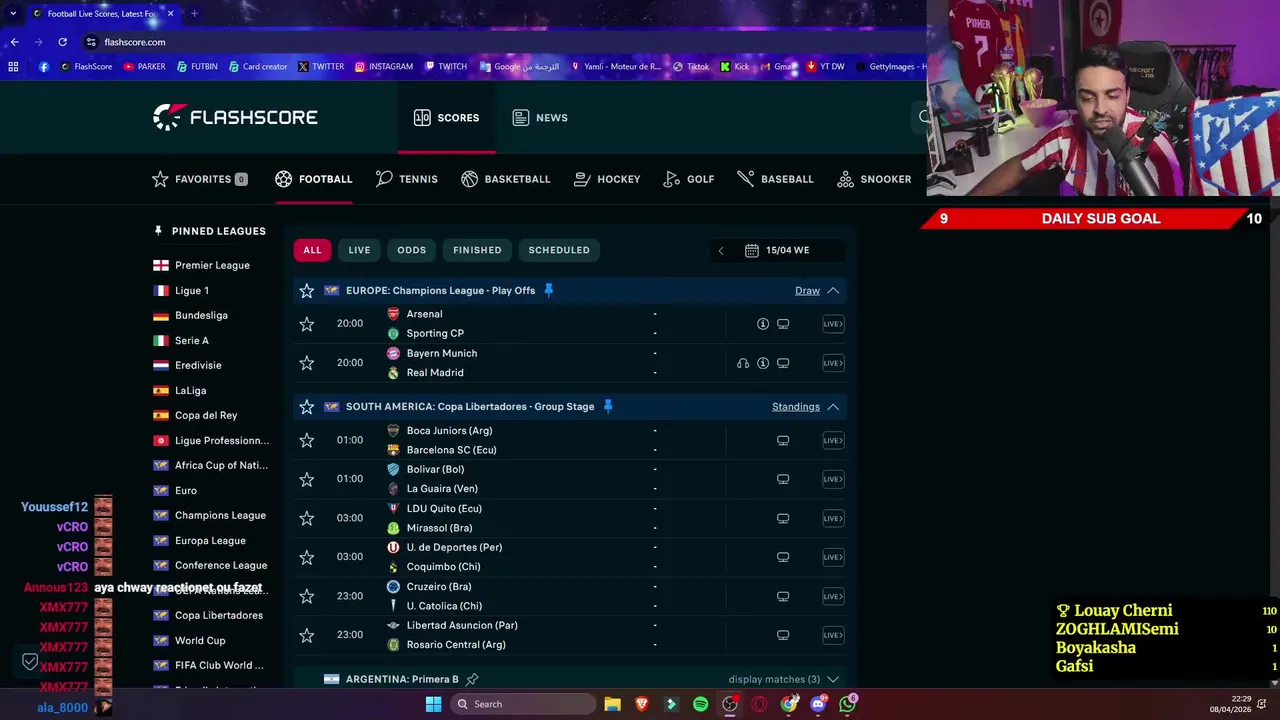Show SCHEDULED matches filter
The image size is (1280, 720).
click(559, 250)
